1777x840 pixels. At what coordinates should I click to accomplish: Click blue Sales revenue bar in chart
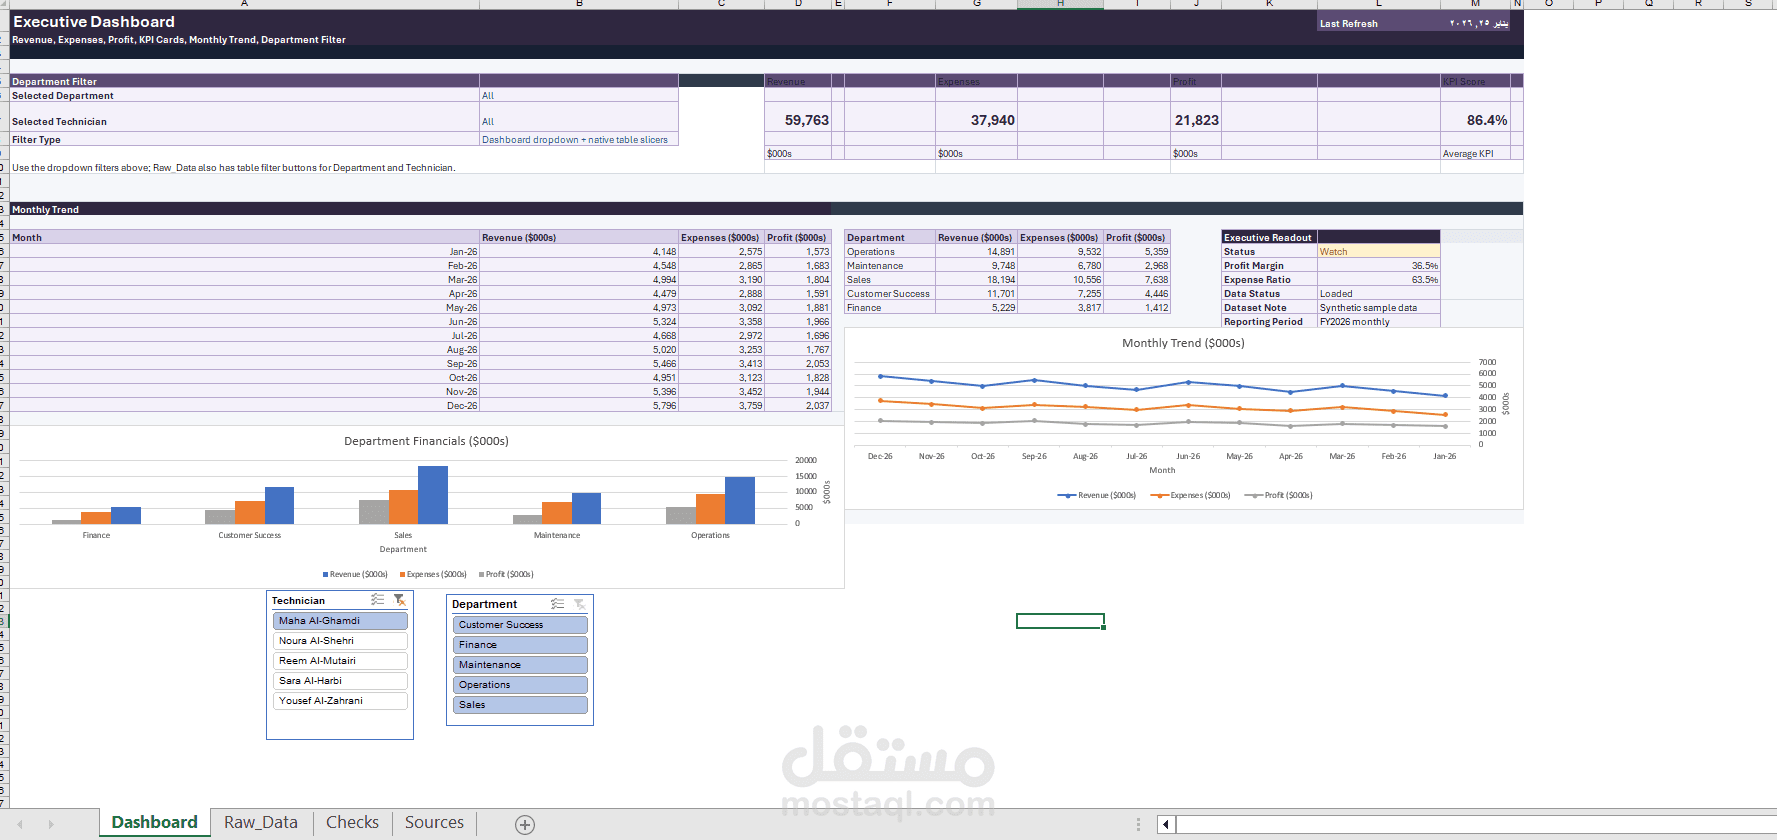coord(433,495)
